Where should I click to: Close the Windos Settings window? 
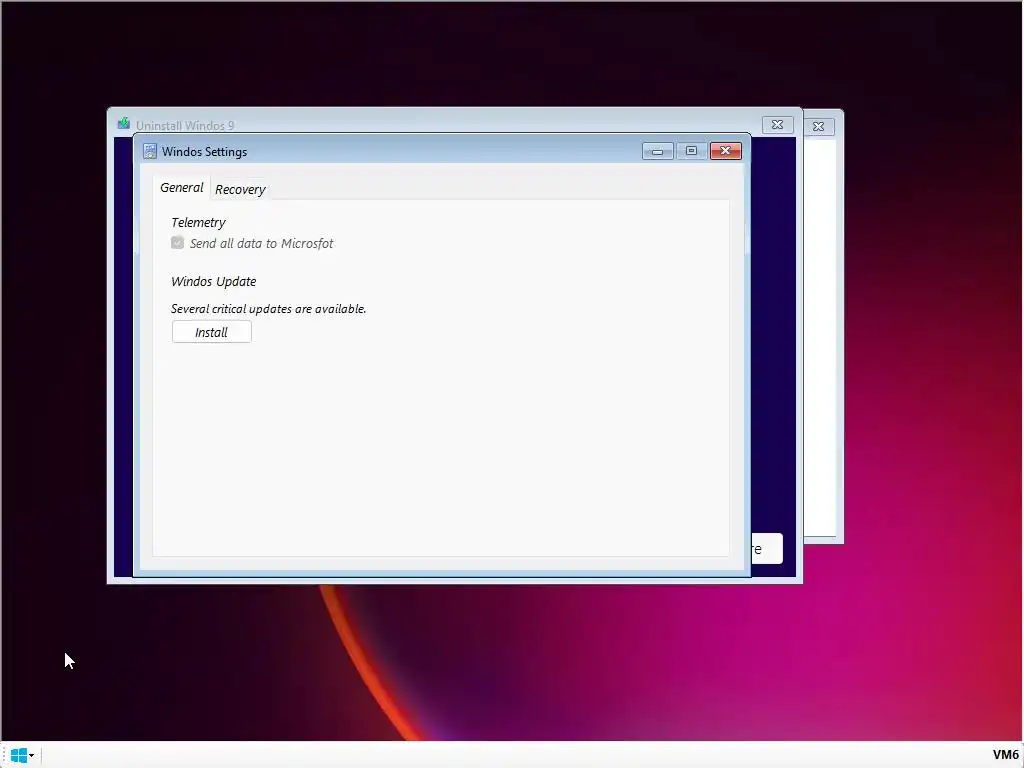725,151
